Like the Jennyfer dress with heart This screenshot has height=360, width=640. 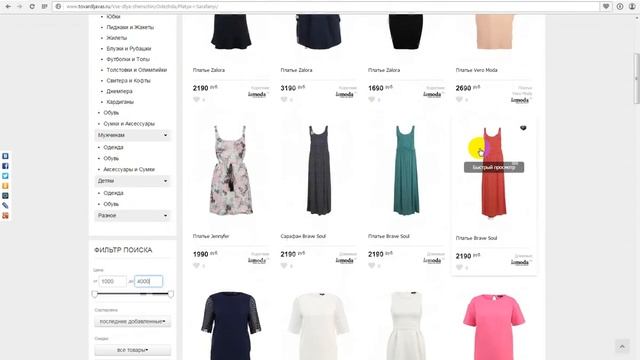pos(196,266)
